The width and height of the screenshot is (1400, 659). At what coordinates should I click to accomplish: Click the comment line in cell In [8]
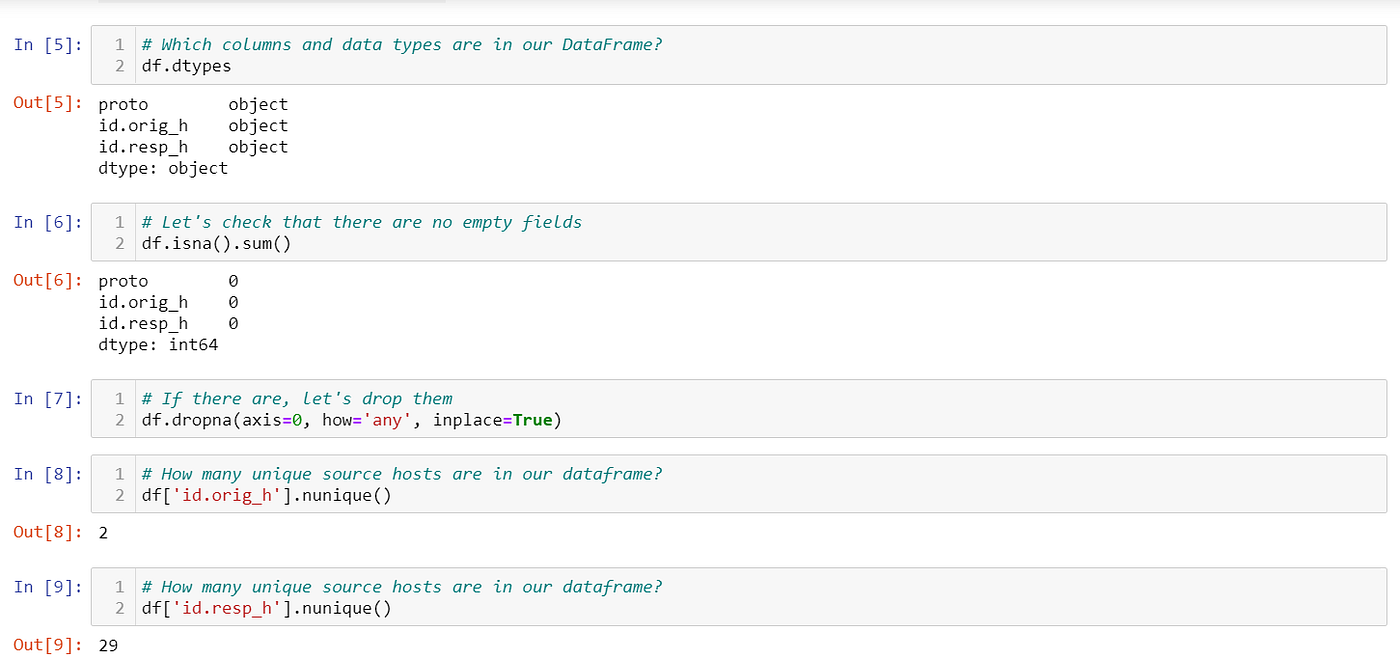402,474
